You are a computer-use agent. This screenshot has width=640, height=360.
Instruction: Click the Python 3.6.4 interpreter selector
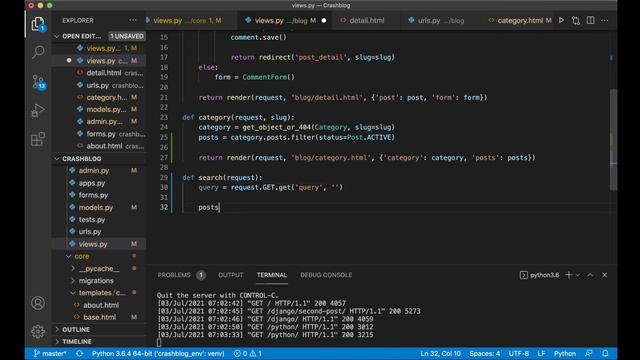click(158, 353)
